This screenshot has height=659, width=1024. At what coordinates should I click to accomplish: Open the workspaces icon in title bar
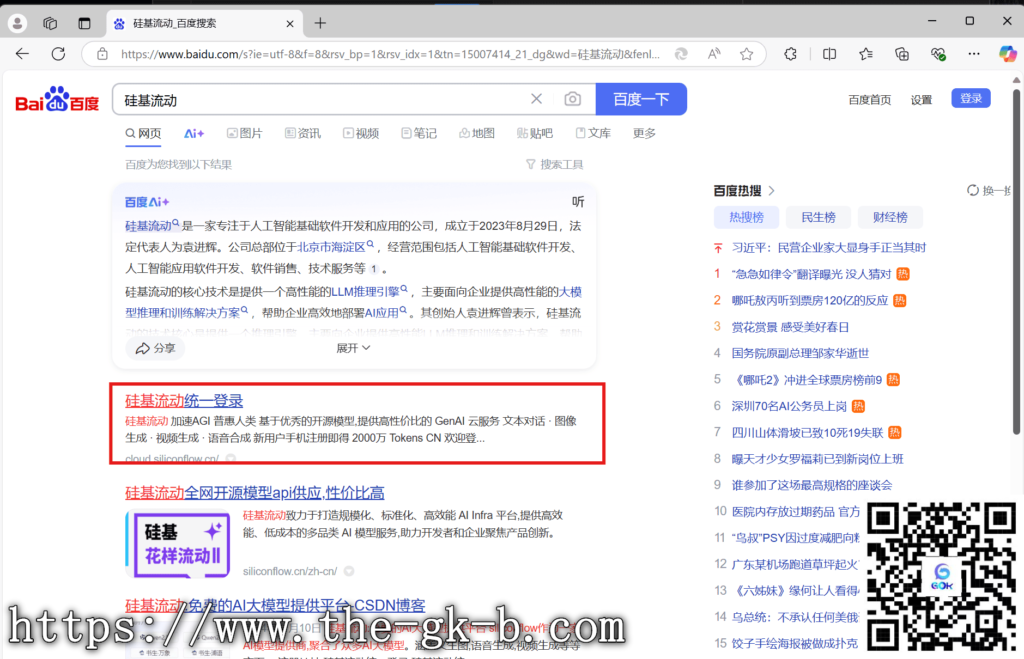pyautogui.click(x=50, y=24)
